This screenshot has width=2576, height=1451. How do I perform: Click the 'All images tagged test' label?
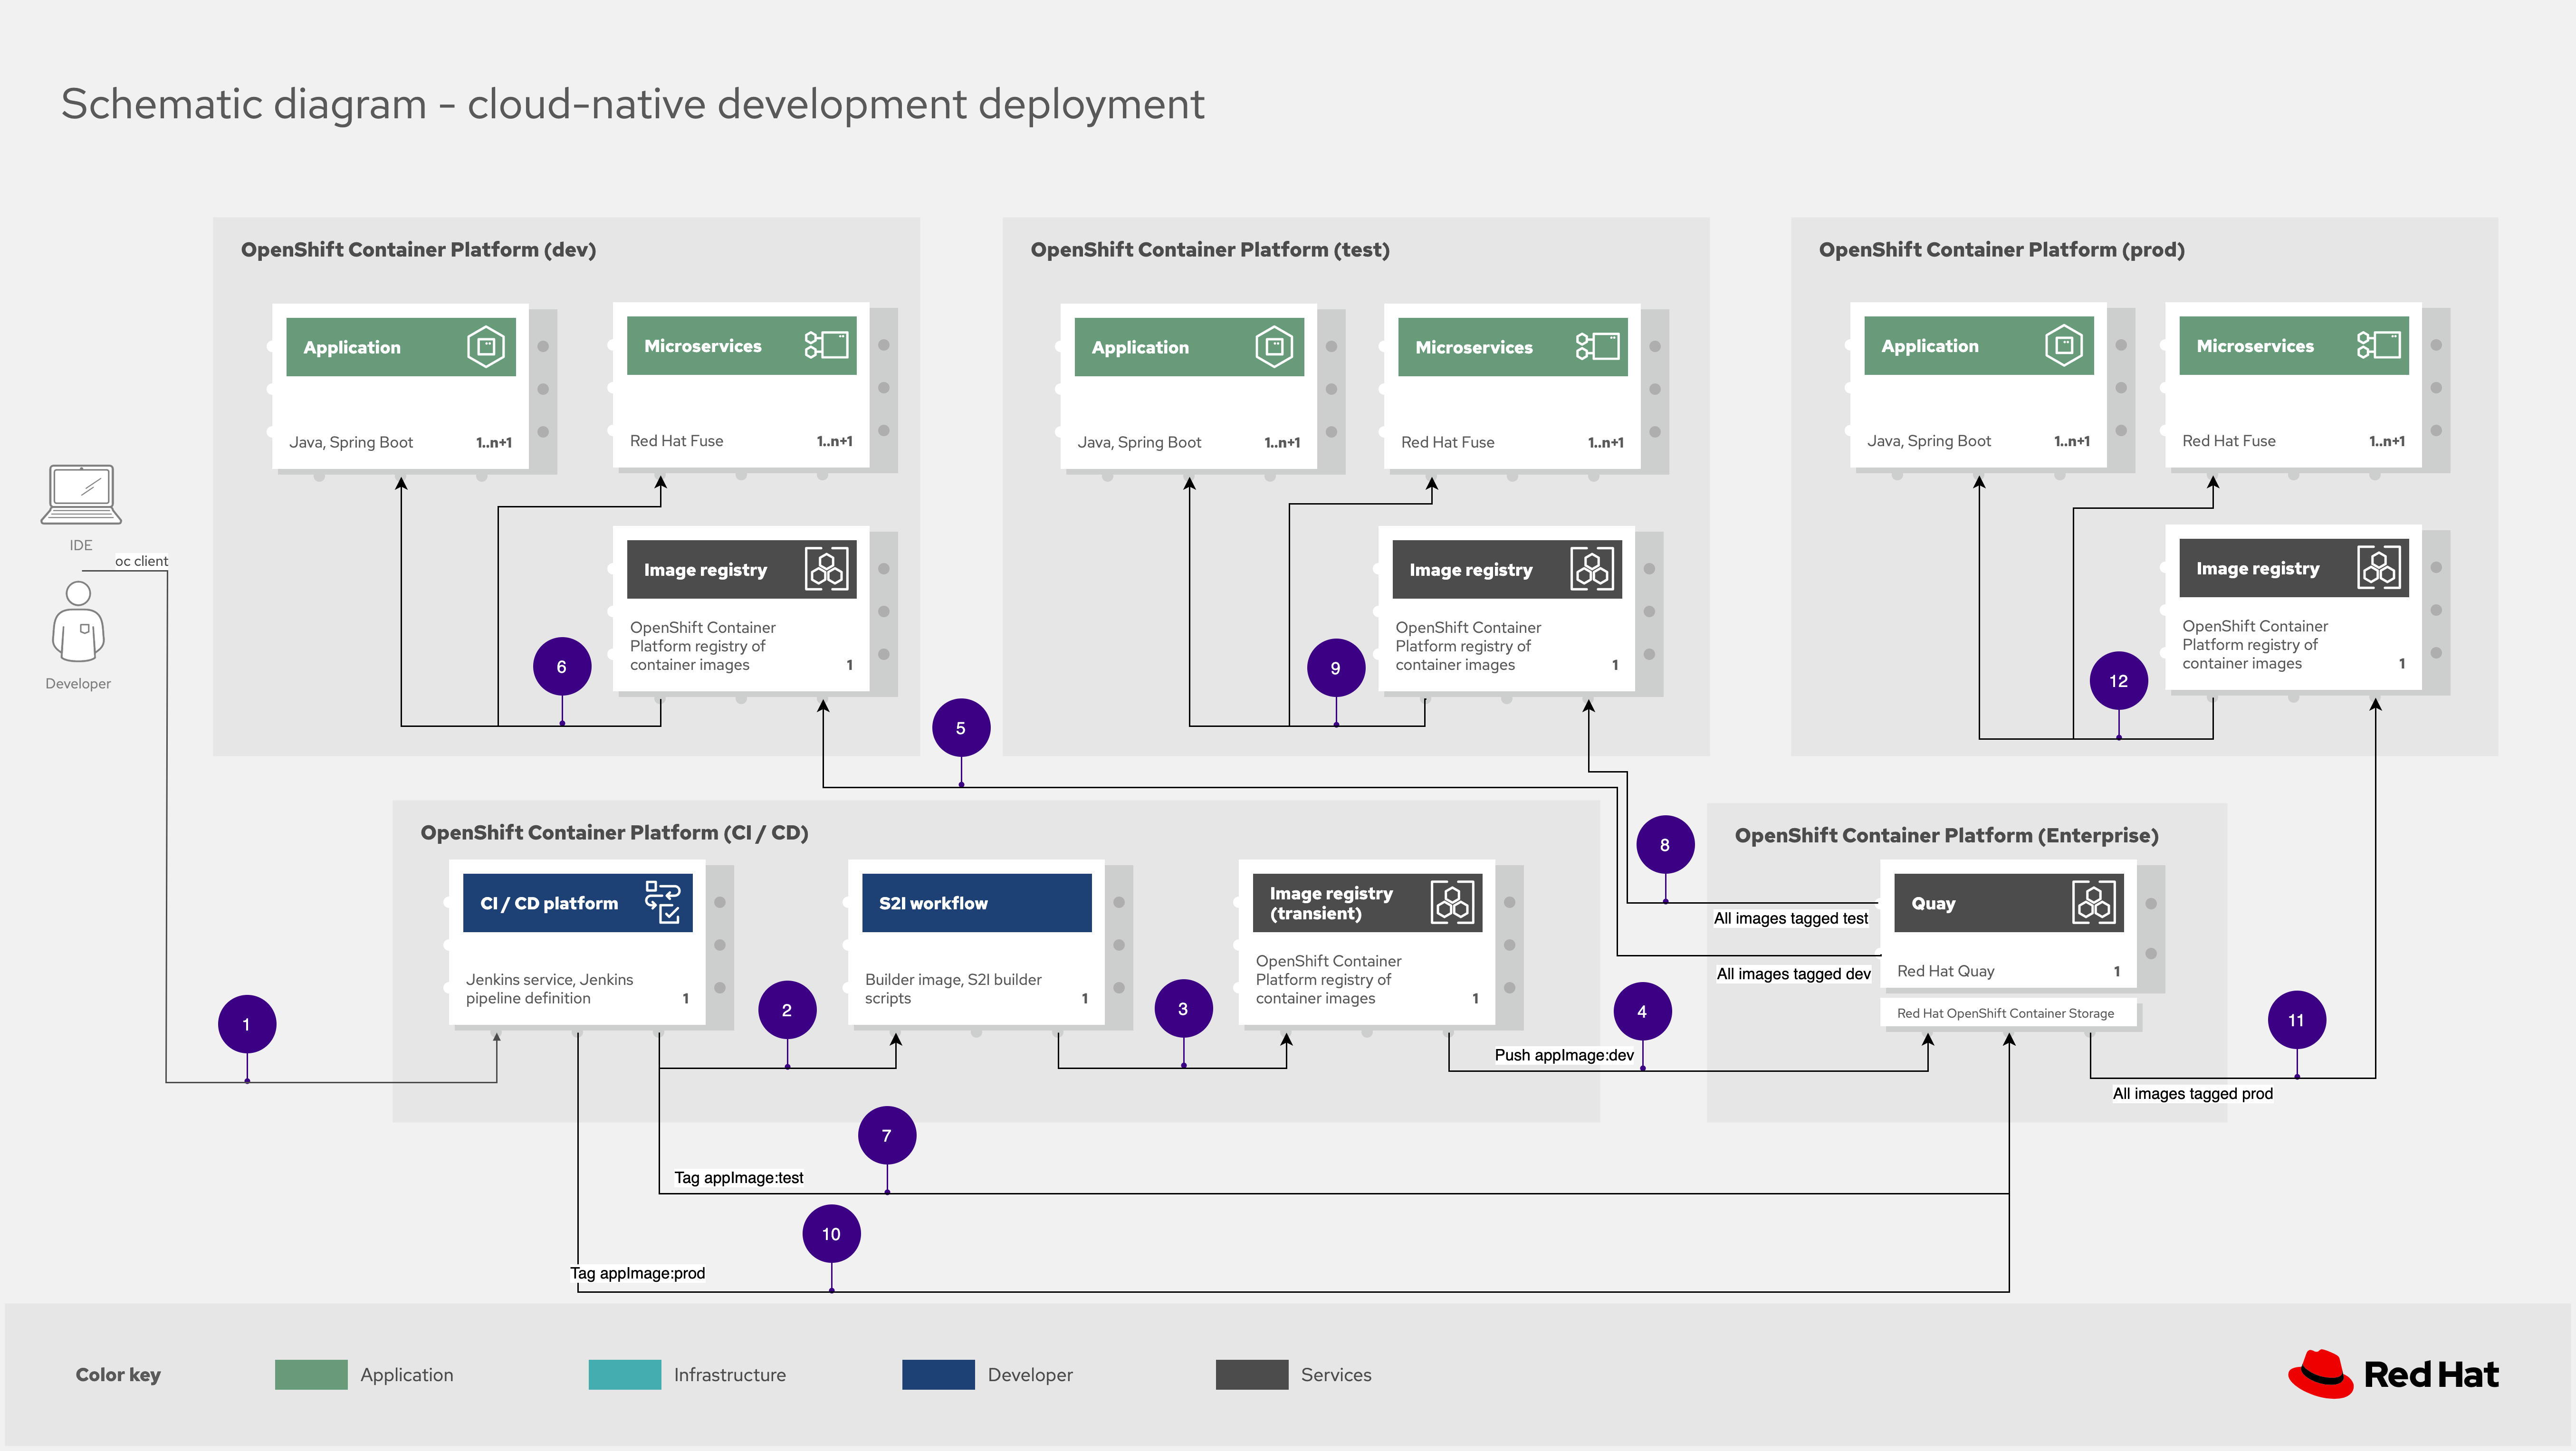point(1790,918)
